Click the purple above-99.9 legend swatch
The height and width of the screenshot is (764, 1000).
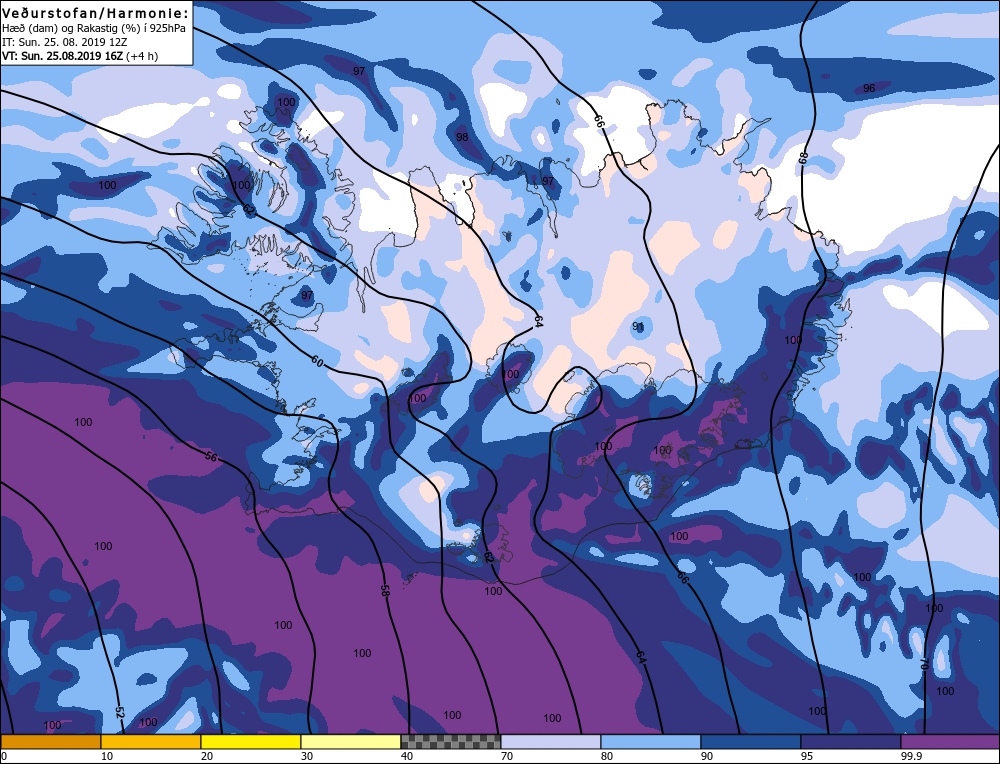950,742
